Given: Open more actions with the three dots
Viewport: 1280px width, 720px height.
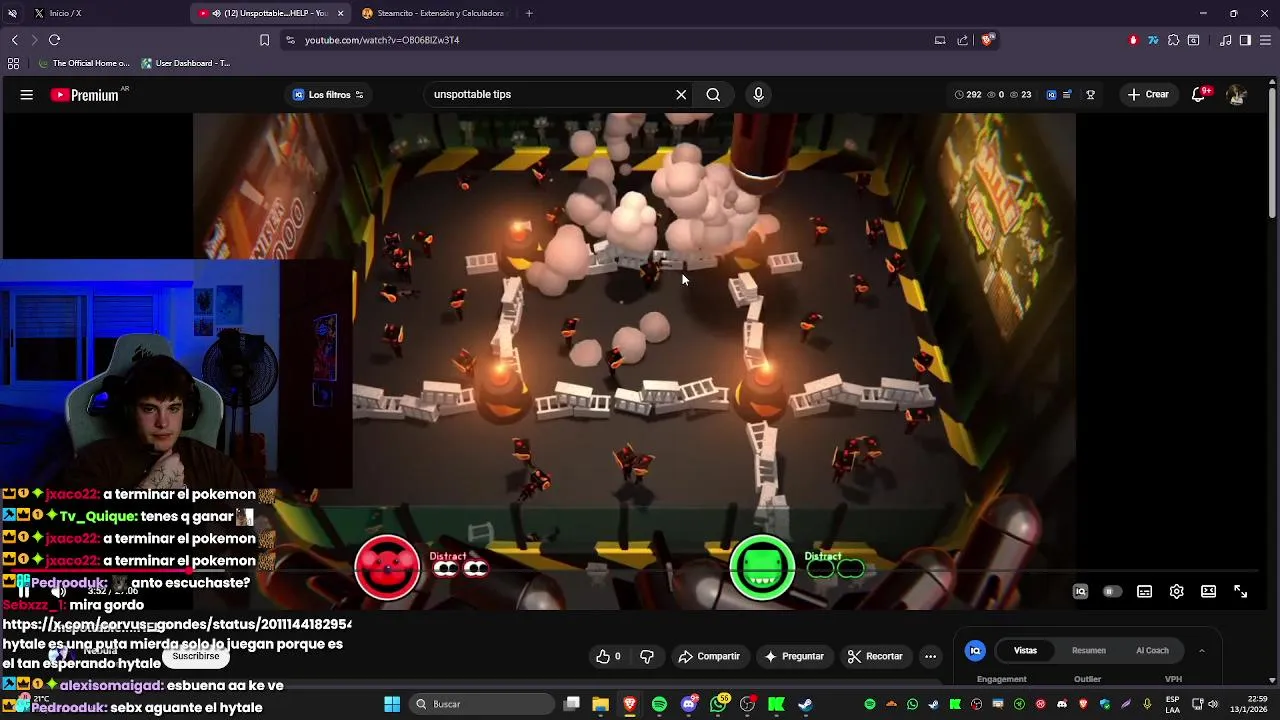Looking at the screenshot, I should pyautogui.click(x=930, y=657).
